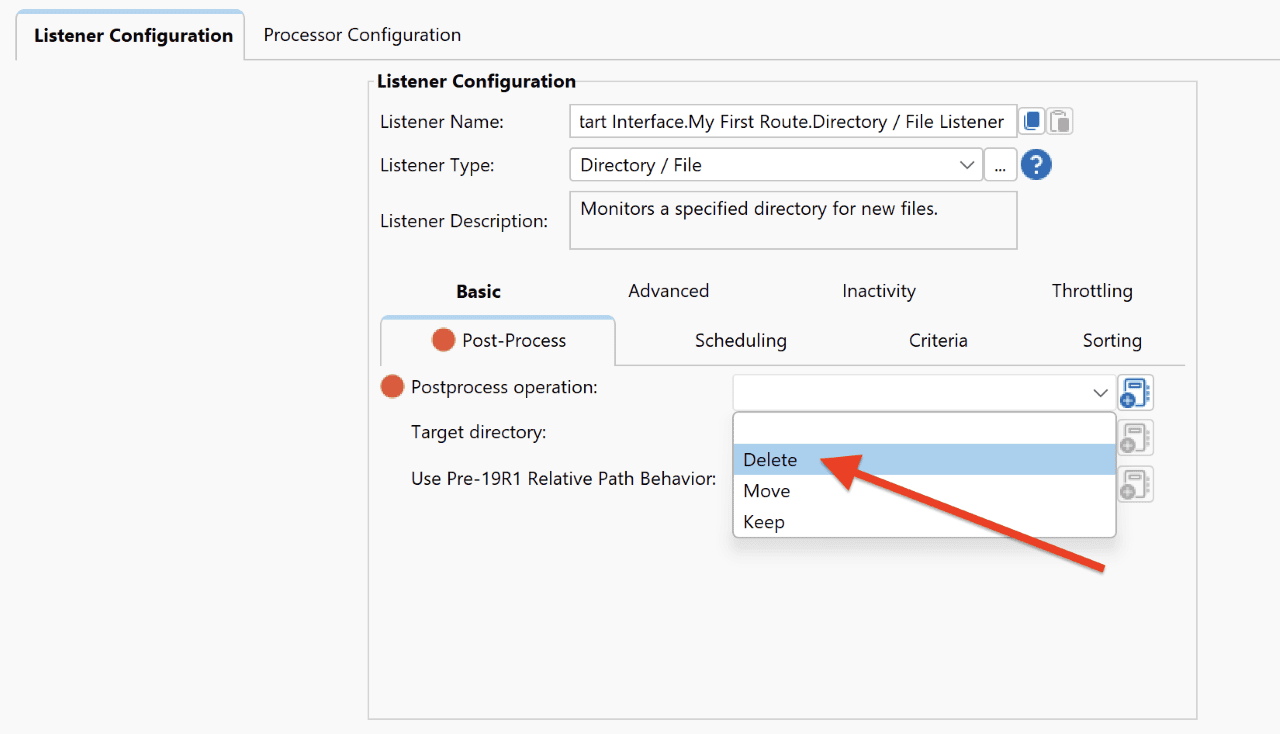This screenshot has width=1280, height=734.
Task: Edit the Listener Description text box
Action: [x=793, y=220]
